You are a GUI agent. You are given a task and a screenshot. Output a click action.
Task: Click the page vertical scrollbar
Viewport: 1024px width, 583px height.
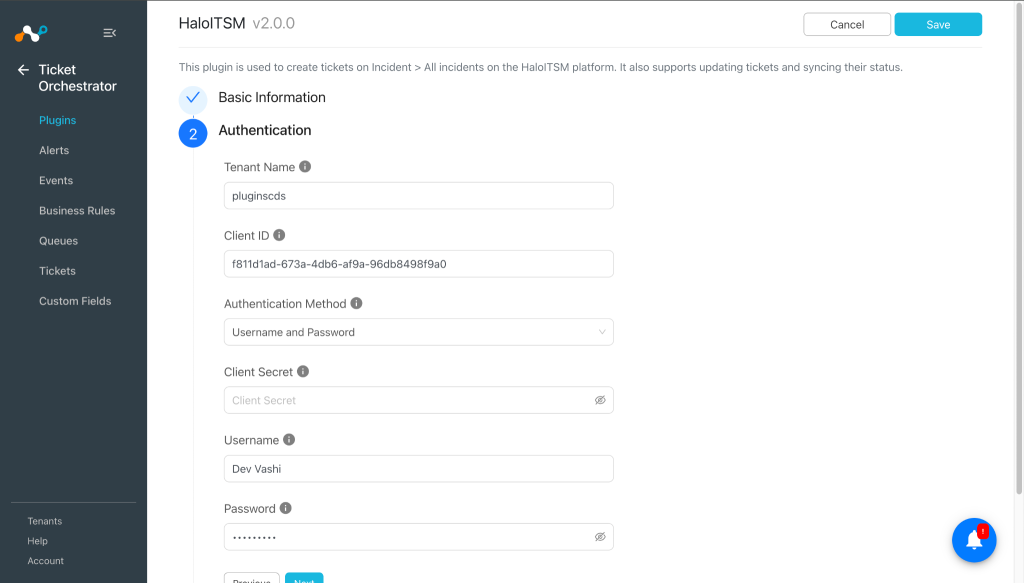[1019, 248]
